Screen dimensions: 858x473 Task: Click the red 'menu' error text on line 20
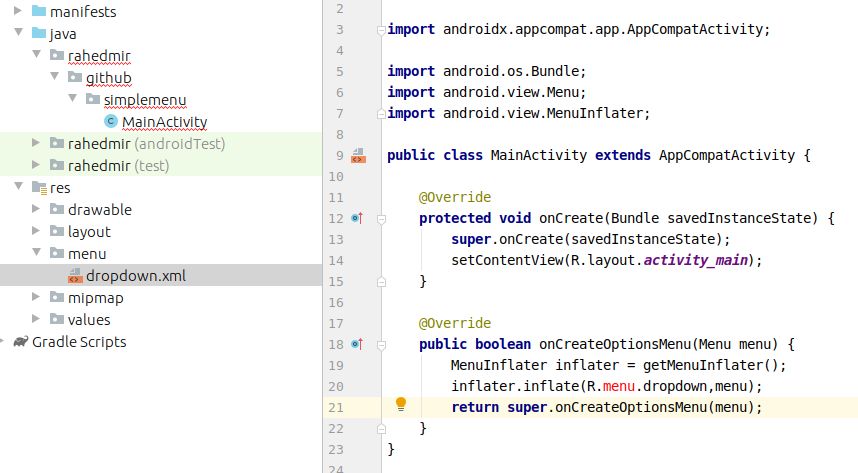pos(618,387)
